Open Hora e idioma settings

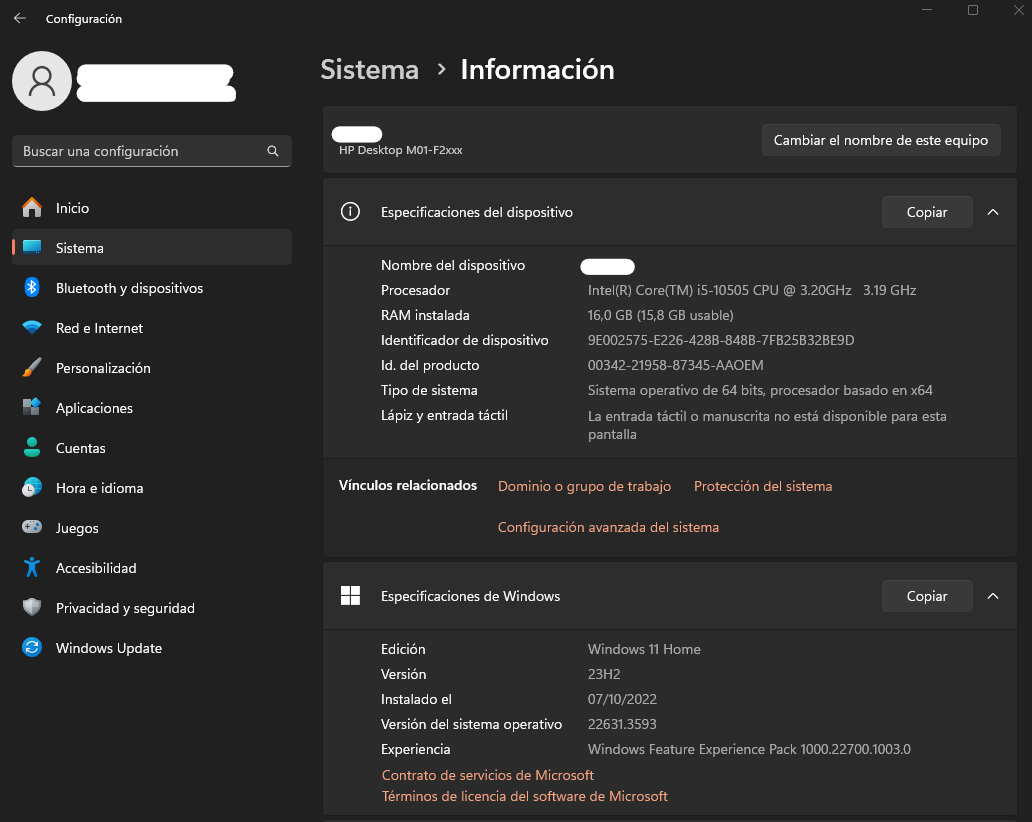click(x=152, y=488)
